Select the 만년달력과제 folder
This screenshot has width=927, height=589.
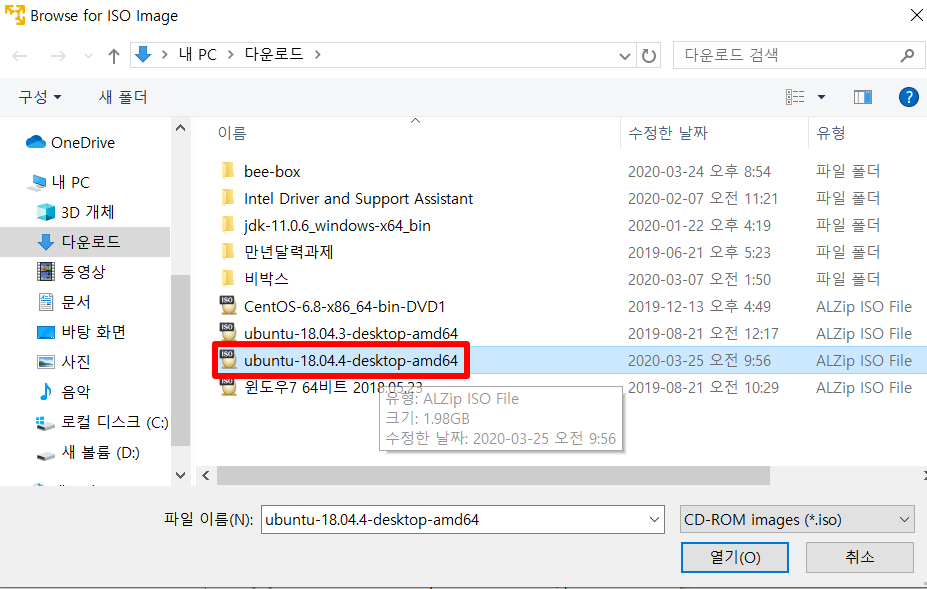[x=289, y=253]
